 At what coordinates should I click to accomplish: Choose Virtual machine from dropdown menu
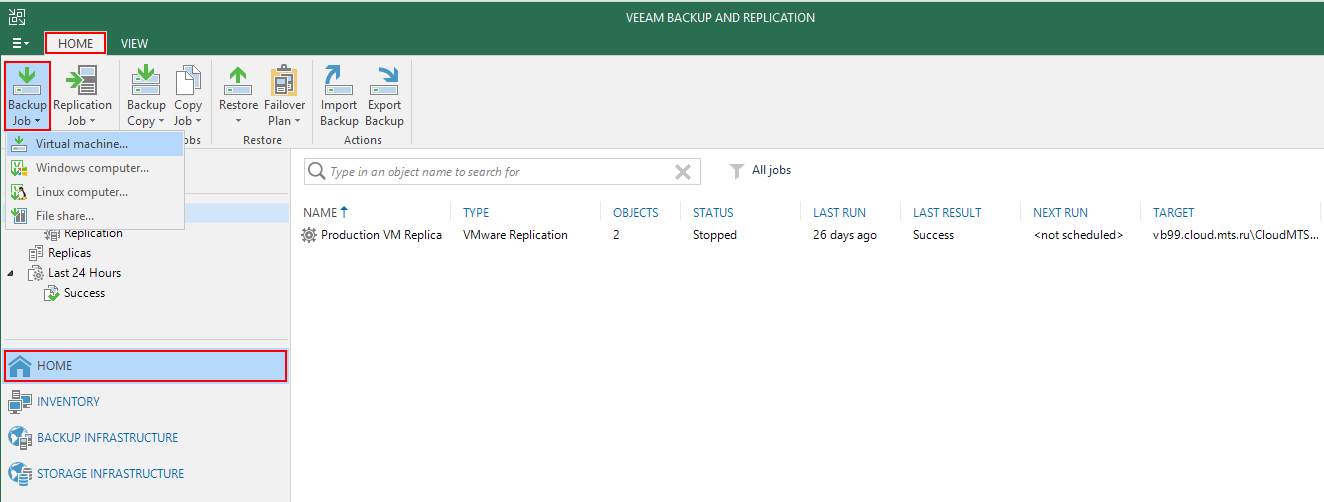[81, 144]
